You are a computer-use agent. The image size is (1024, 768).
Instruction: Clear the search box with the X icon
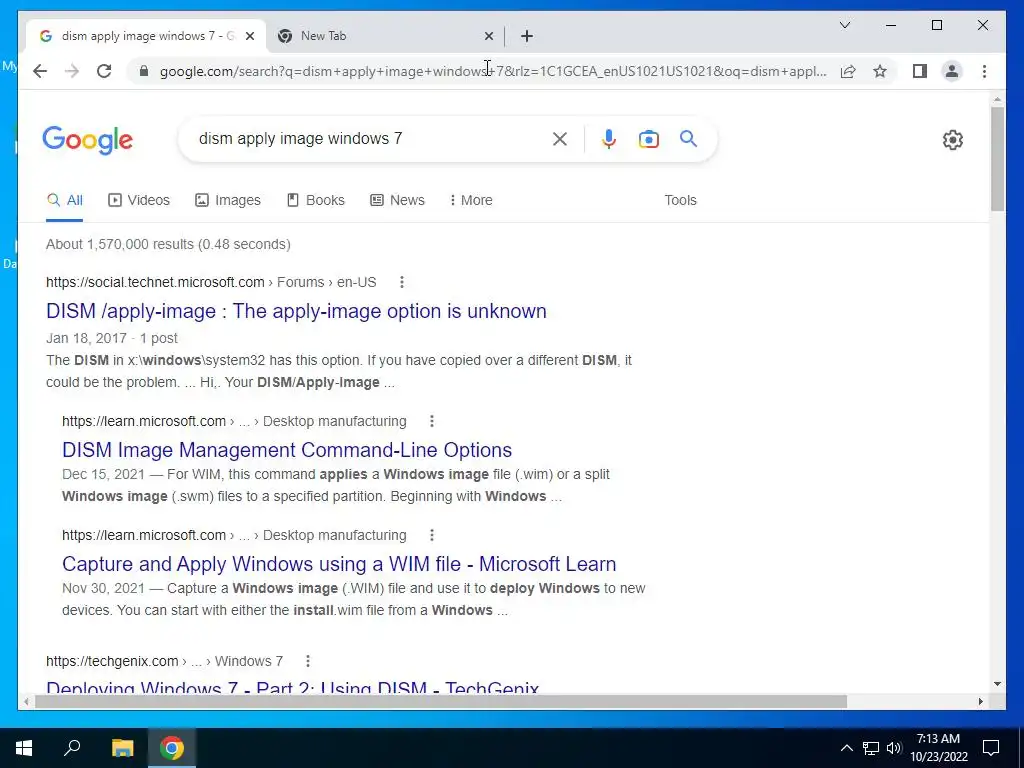coord(560,138)
